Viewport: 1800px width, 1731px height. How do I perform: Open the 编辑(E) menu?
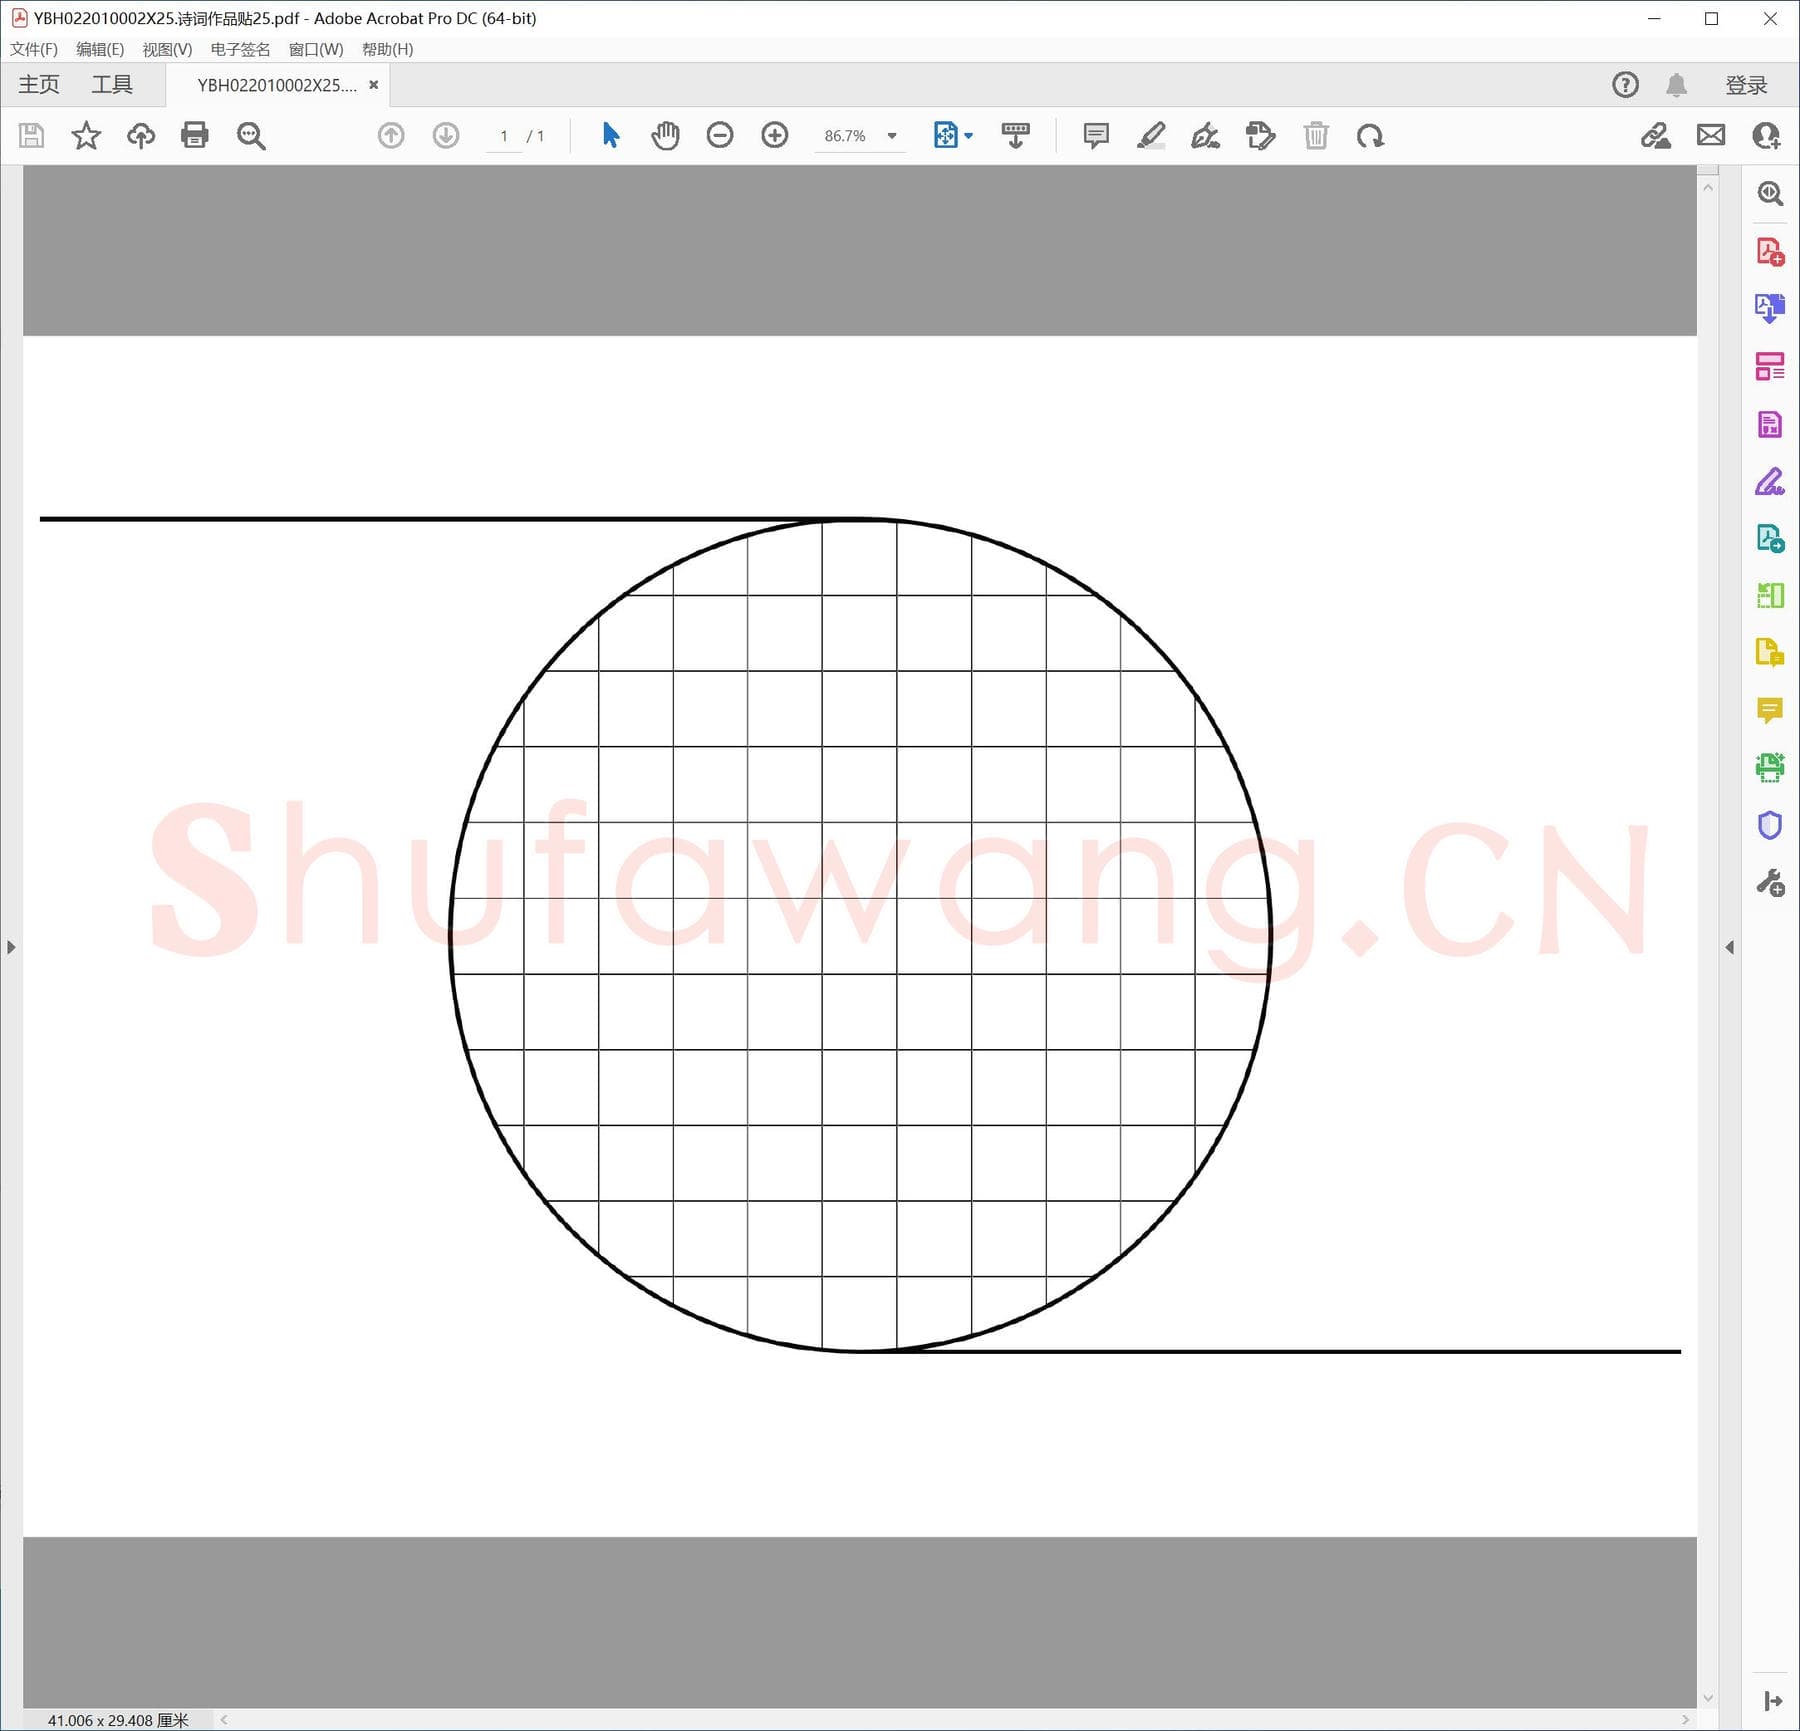point(100,49)
